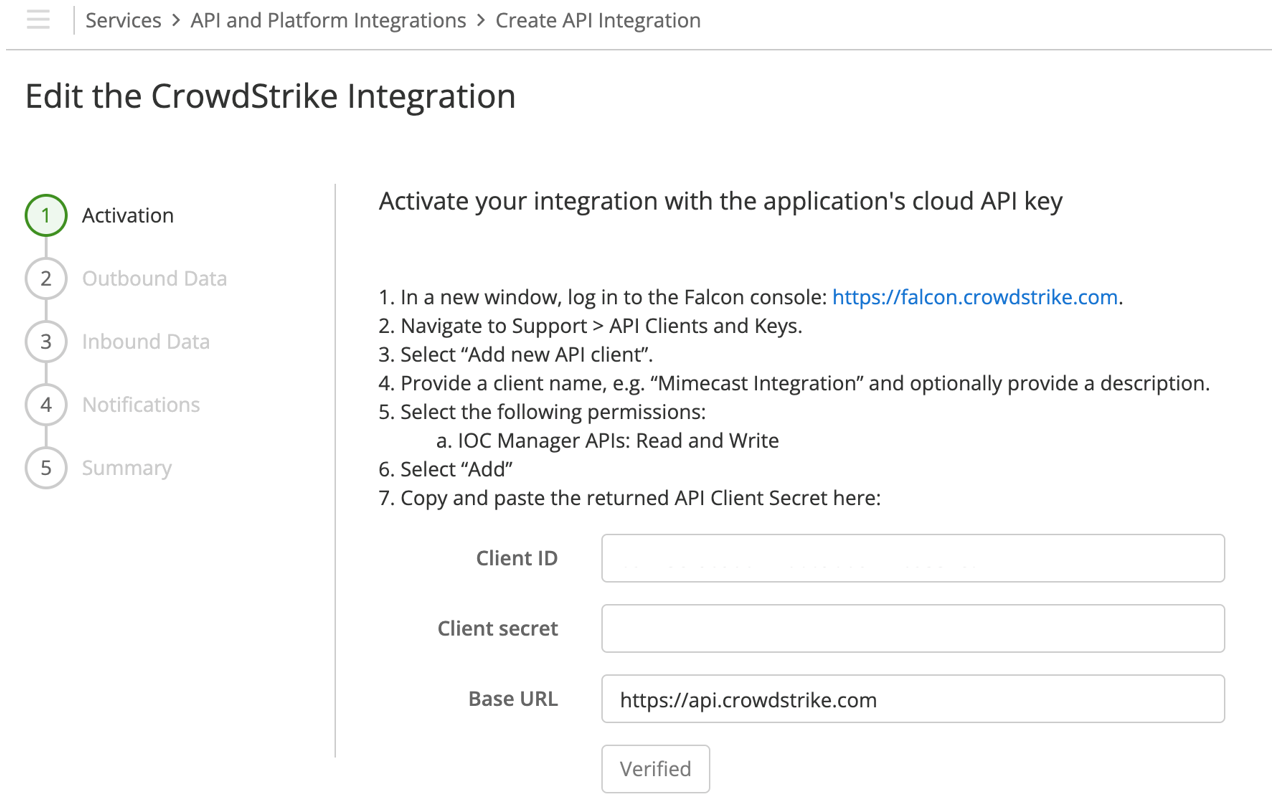Open the Outbound Data step
The image size is (1272, 809).
coord(154,278)
